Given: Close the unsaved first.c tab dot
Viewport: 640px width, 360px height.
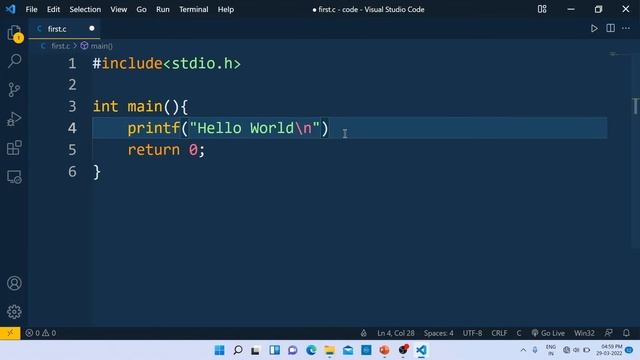Looking at the screenshot, I should point(91,28).
